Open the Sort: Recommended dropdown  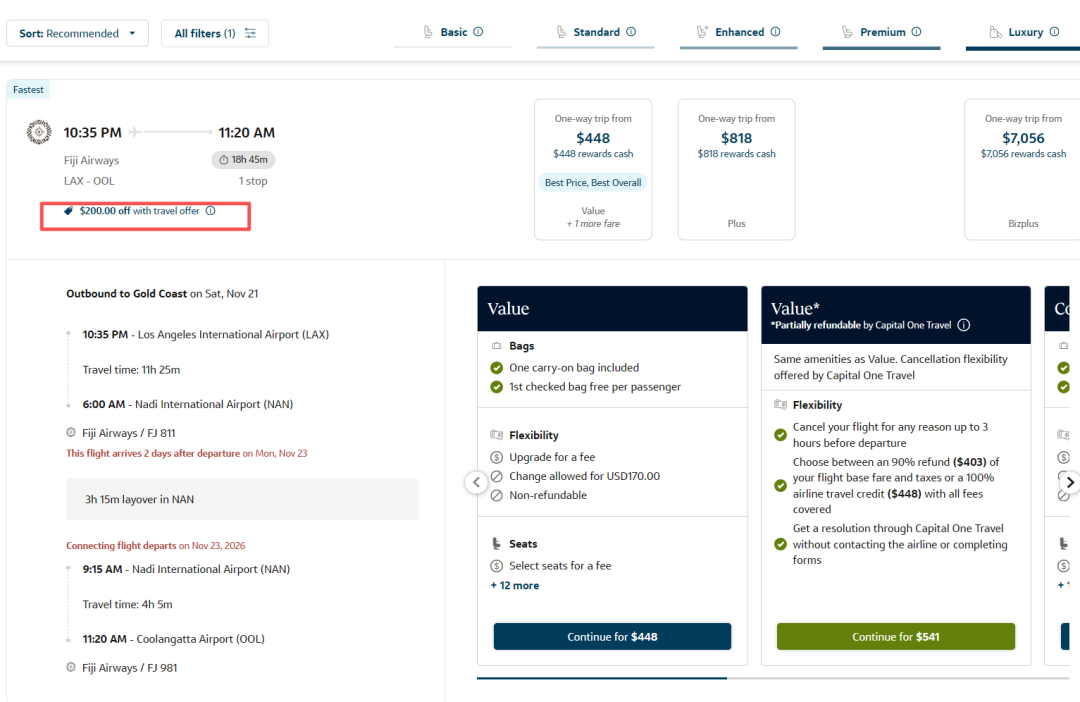click(x=77, y=33)
